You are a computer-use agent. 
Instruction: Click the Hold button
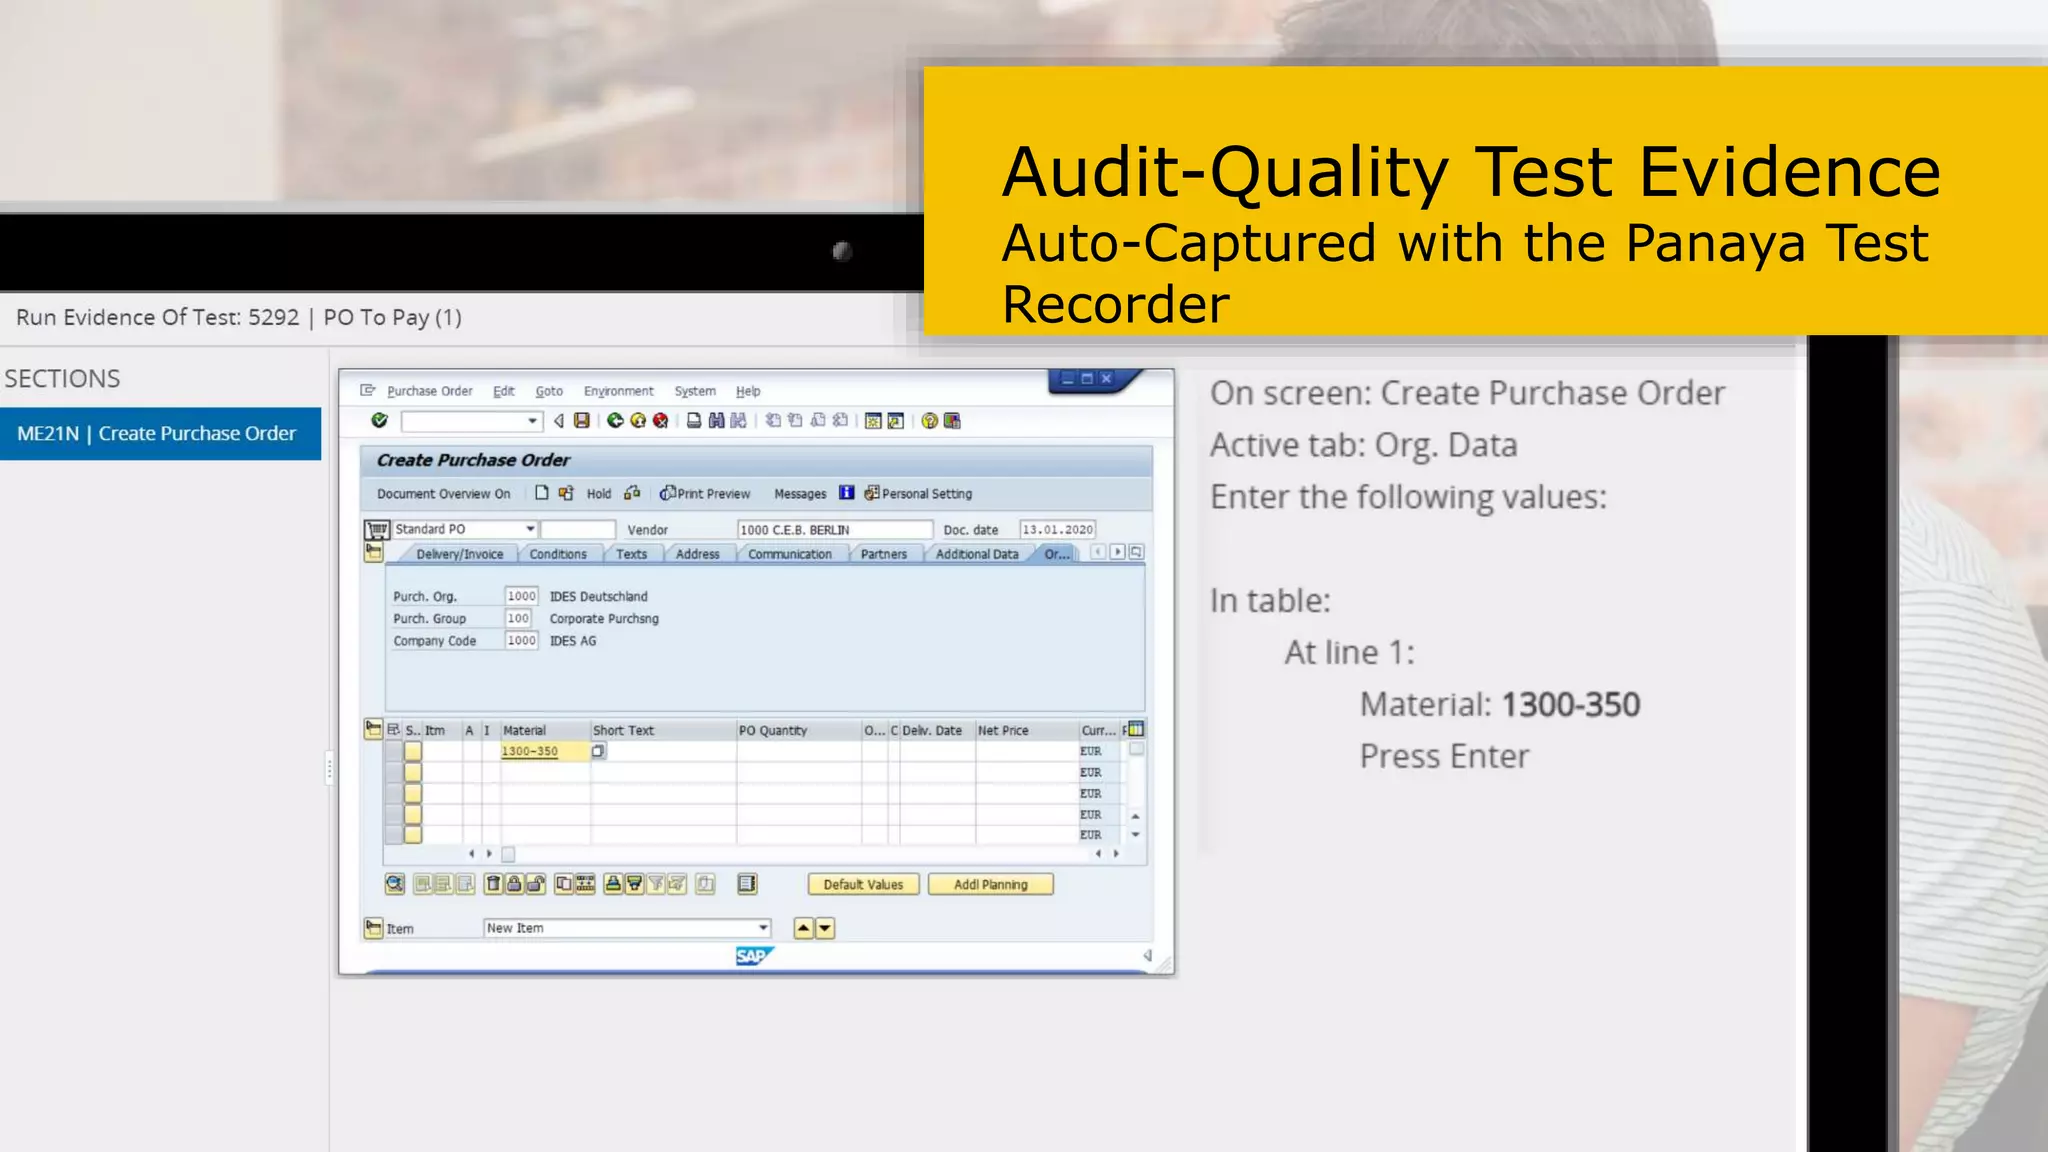pos(598,494)
